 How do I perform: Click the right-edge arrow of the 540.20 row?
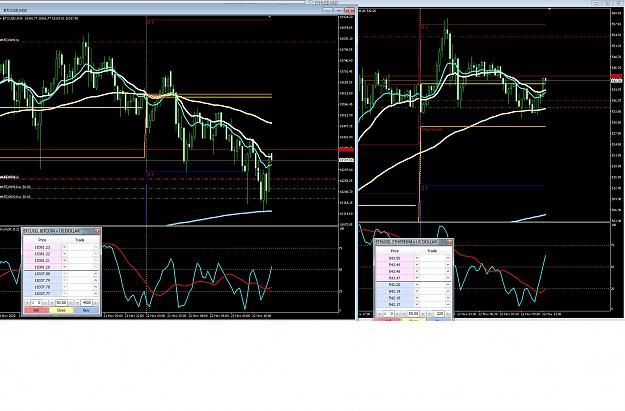[448, 285]
